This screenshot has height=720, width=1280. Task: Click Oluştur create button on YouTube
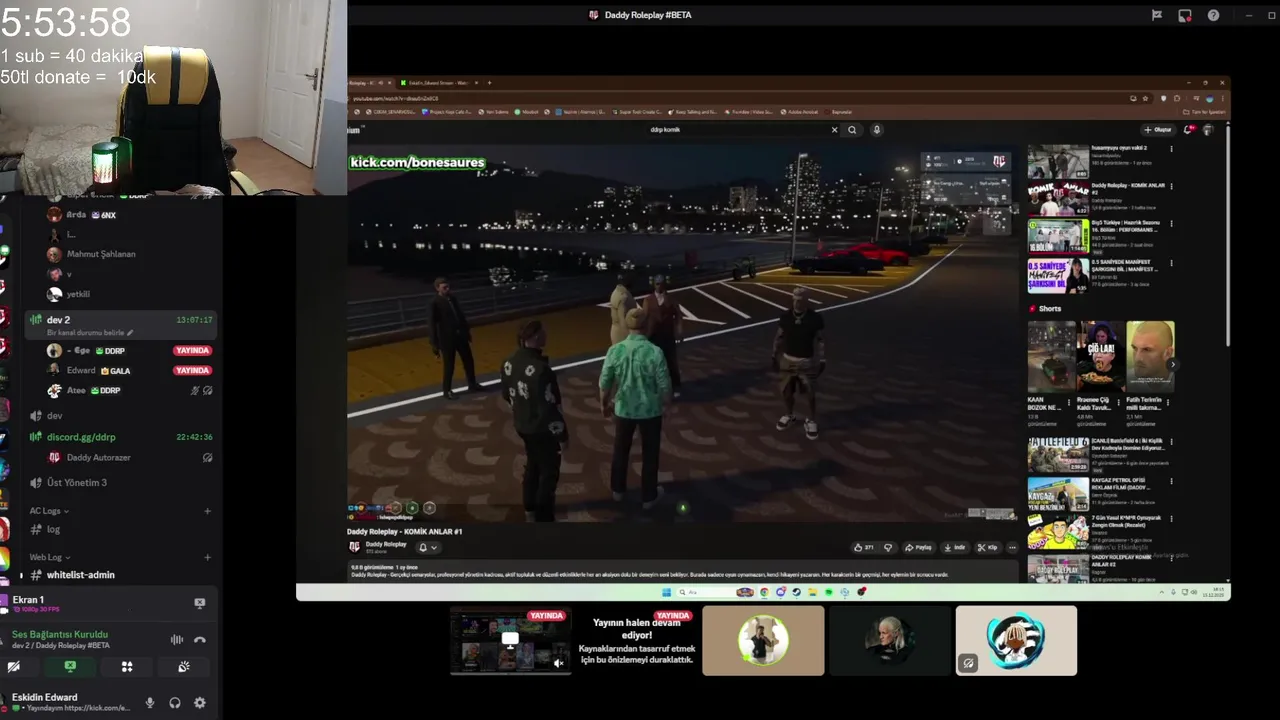[x=1158, y=130]
